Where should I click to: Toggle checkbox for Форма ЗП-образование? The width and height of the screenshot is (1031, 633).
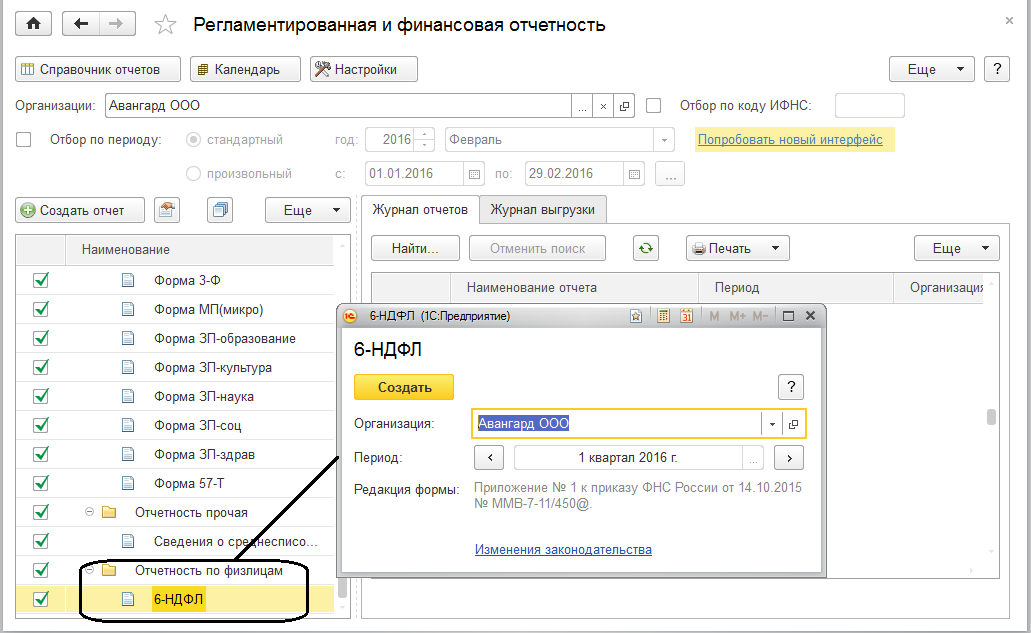[41, 338]
